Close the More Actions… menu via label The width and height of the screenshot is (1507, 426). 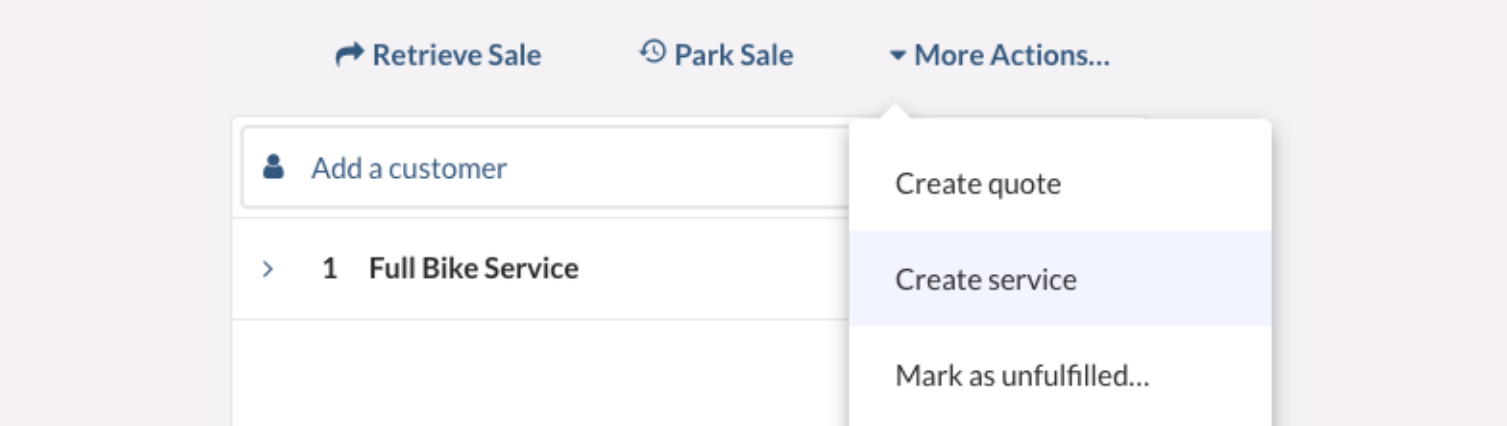pyautogui.click(x=1011, y=55)
